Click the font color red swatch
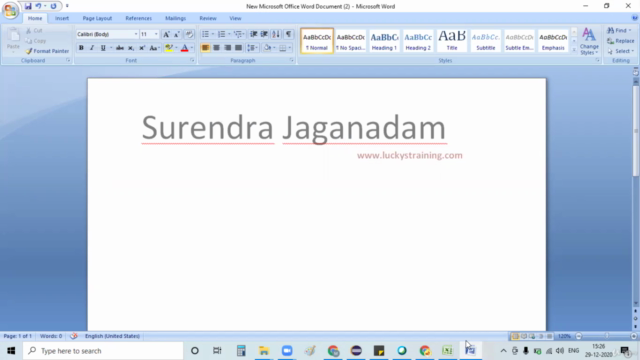This screenshot has width=640, height=360. (x=184, y=48)
